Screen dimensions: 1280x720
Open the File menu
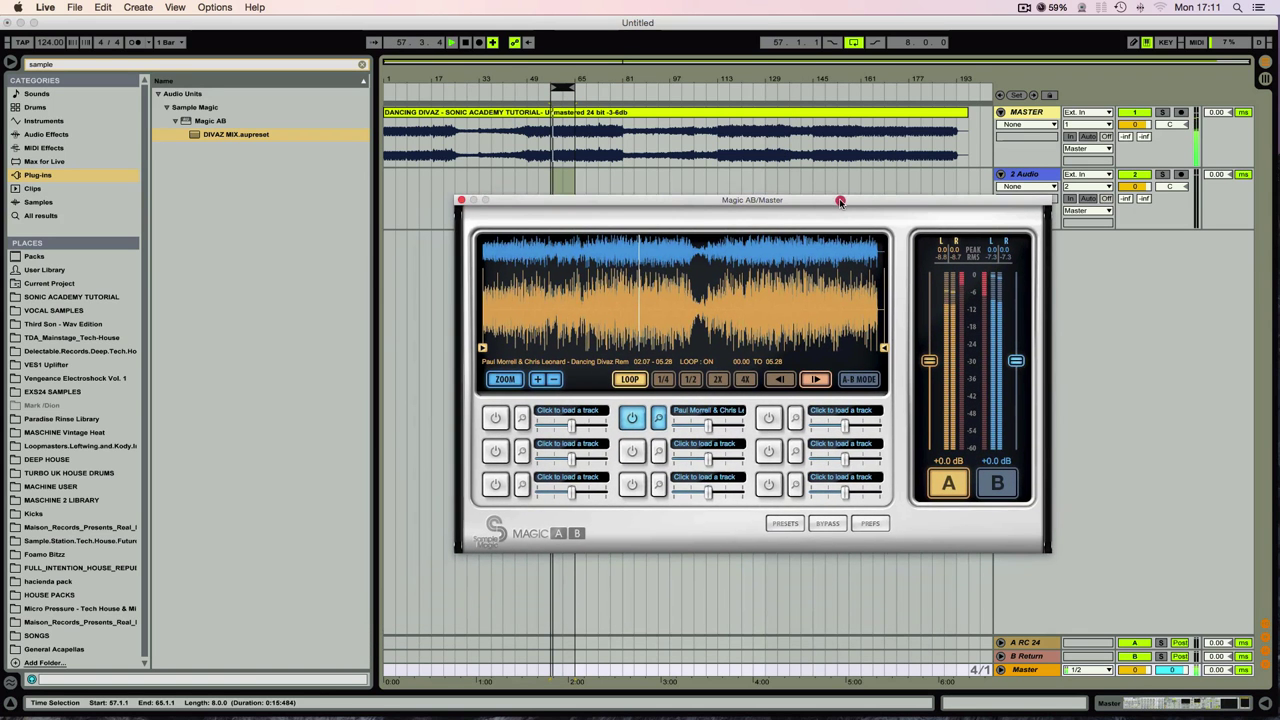[x=75, y=7]
